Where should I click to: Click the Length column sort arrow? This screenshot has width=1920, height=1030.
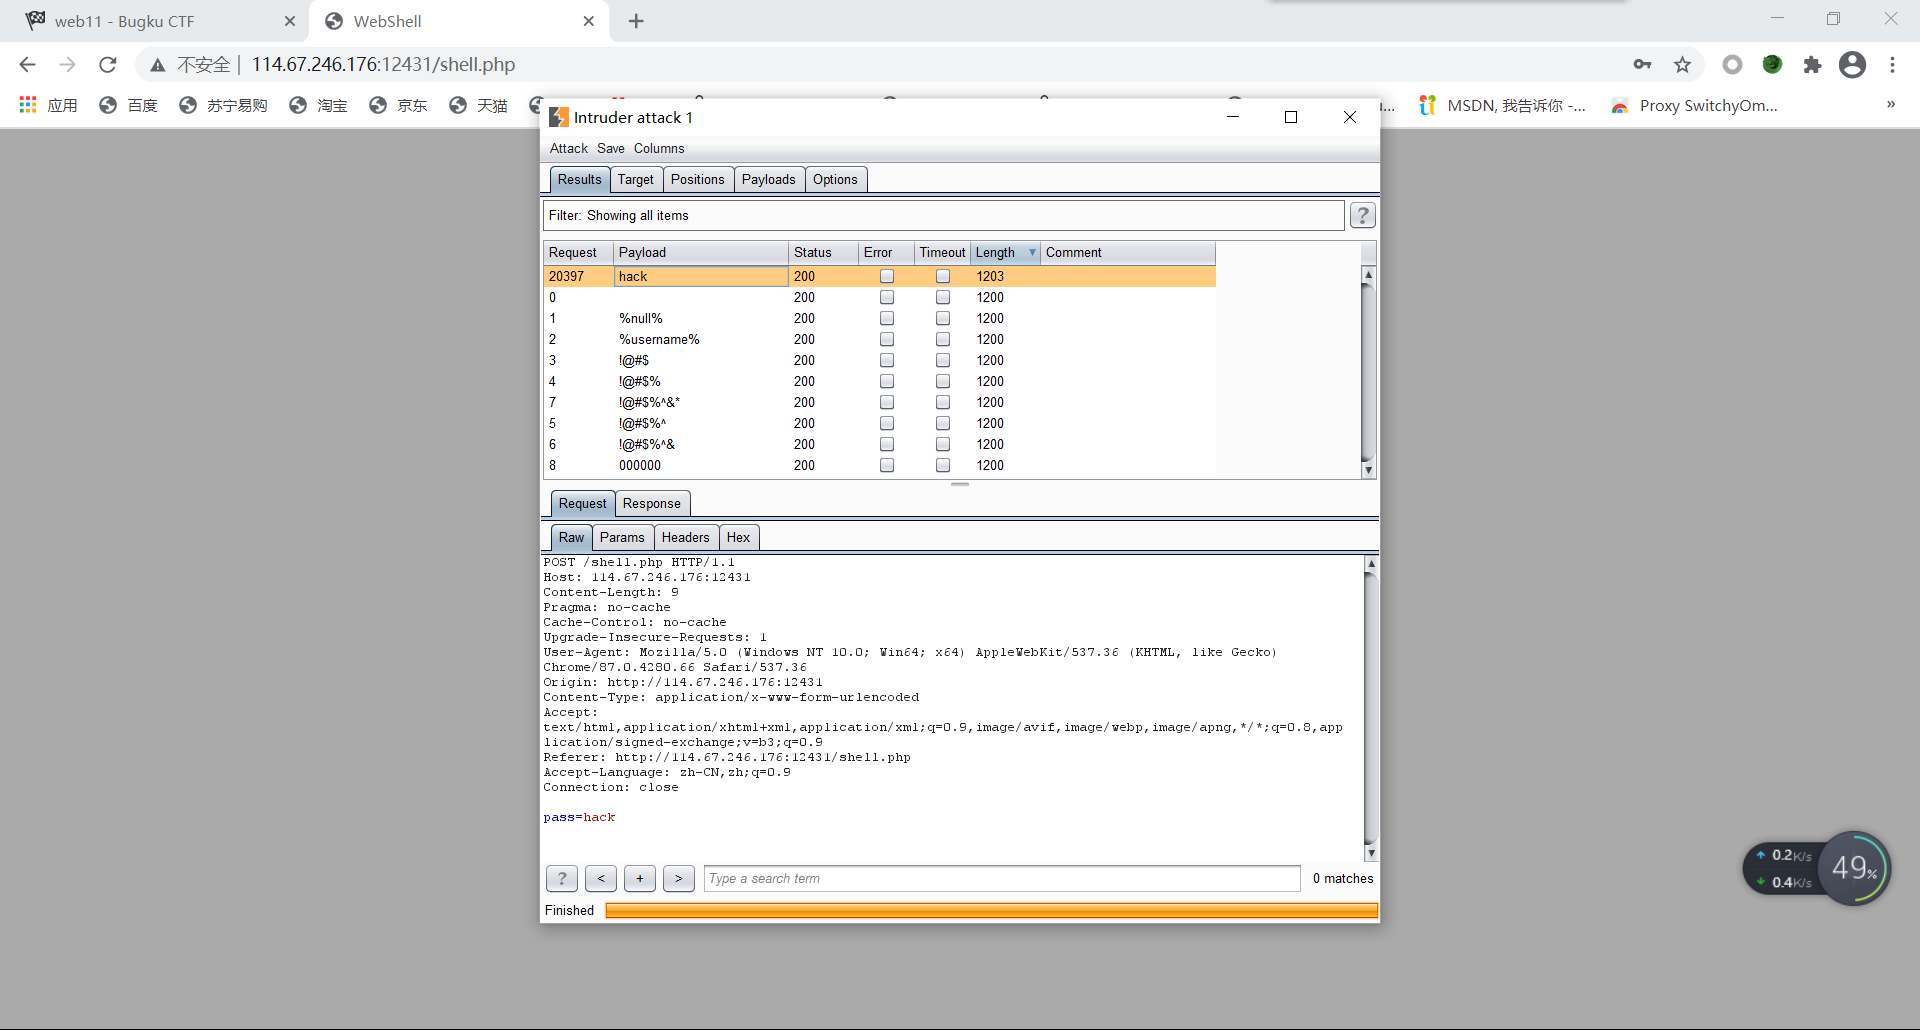pos(1032,253)
